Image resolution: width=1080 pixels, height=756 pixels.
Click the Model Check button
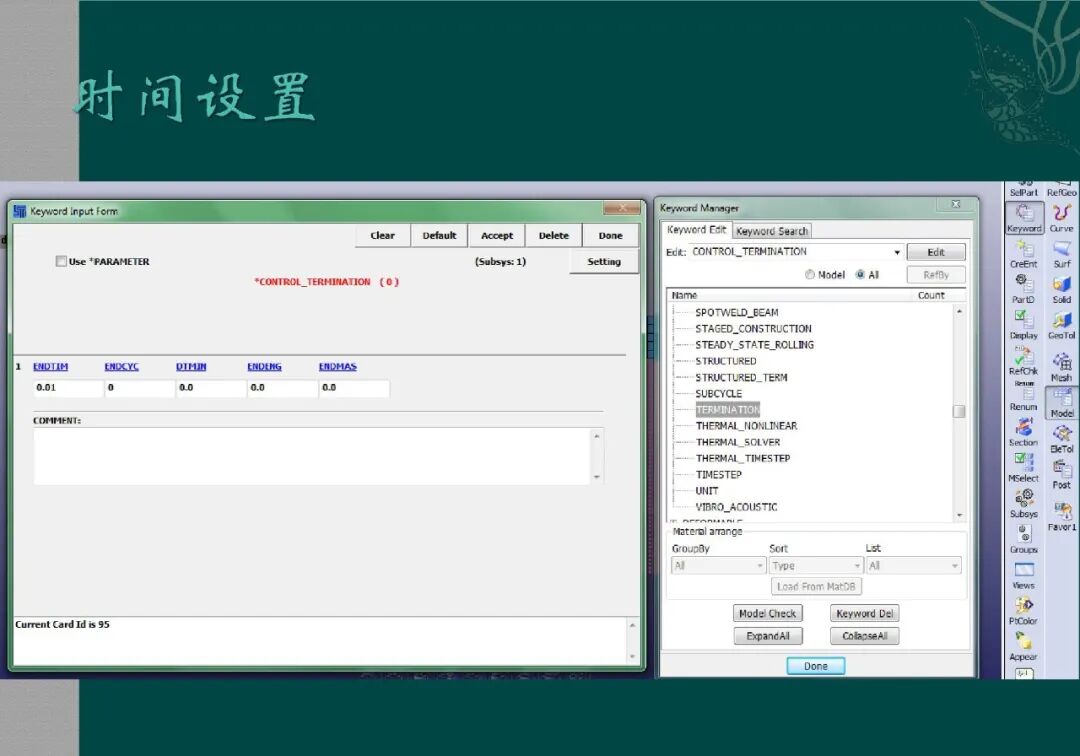point(767,613)
